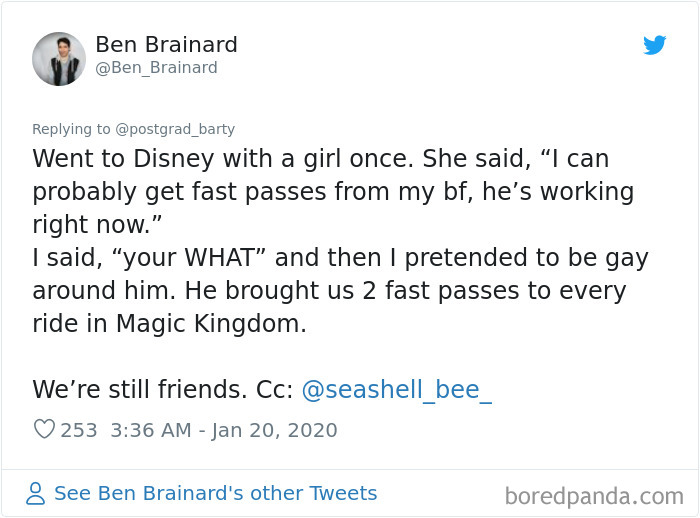Open the @postgrad_barty mention
Image resolution: width=700 pixels, height=518 pixels.
pos(175,129)
